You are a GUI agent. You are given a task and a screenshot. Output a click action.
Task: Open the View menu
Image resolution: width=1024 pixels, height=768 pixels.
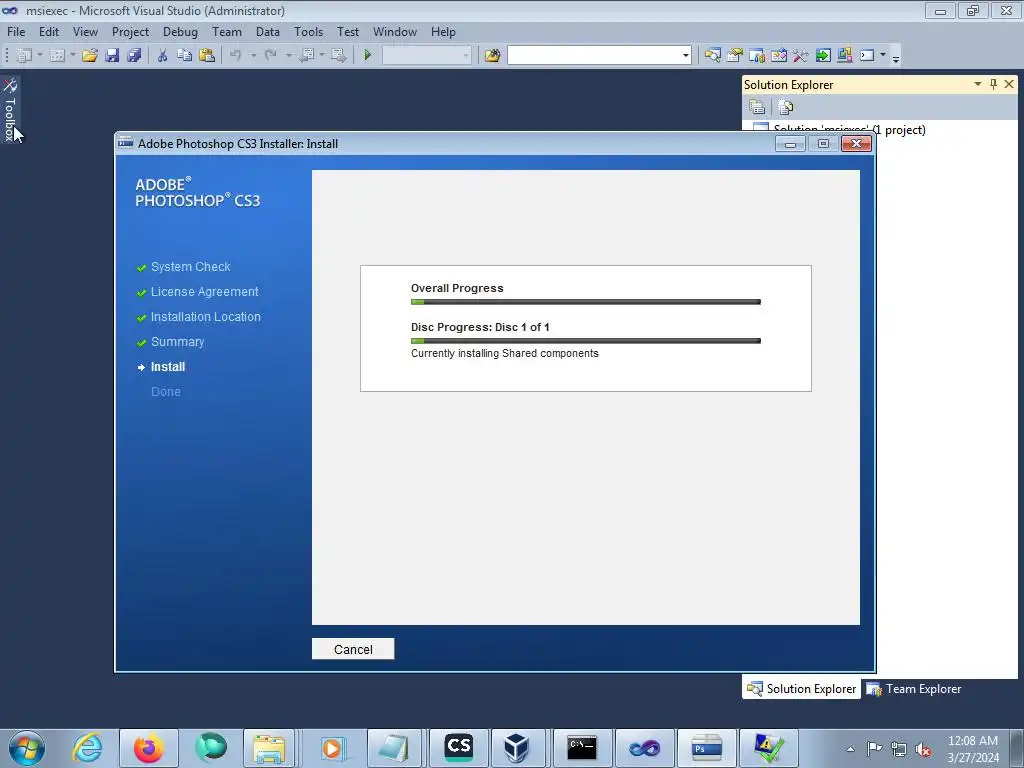pos(85,31)
